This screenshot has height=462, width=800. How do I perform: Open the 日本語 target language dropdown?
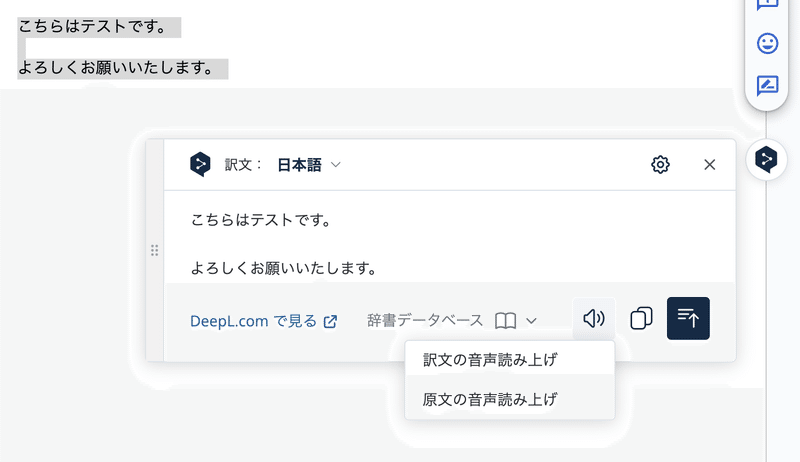point(309,165)
